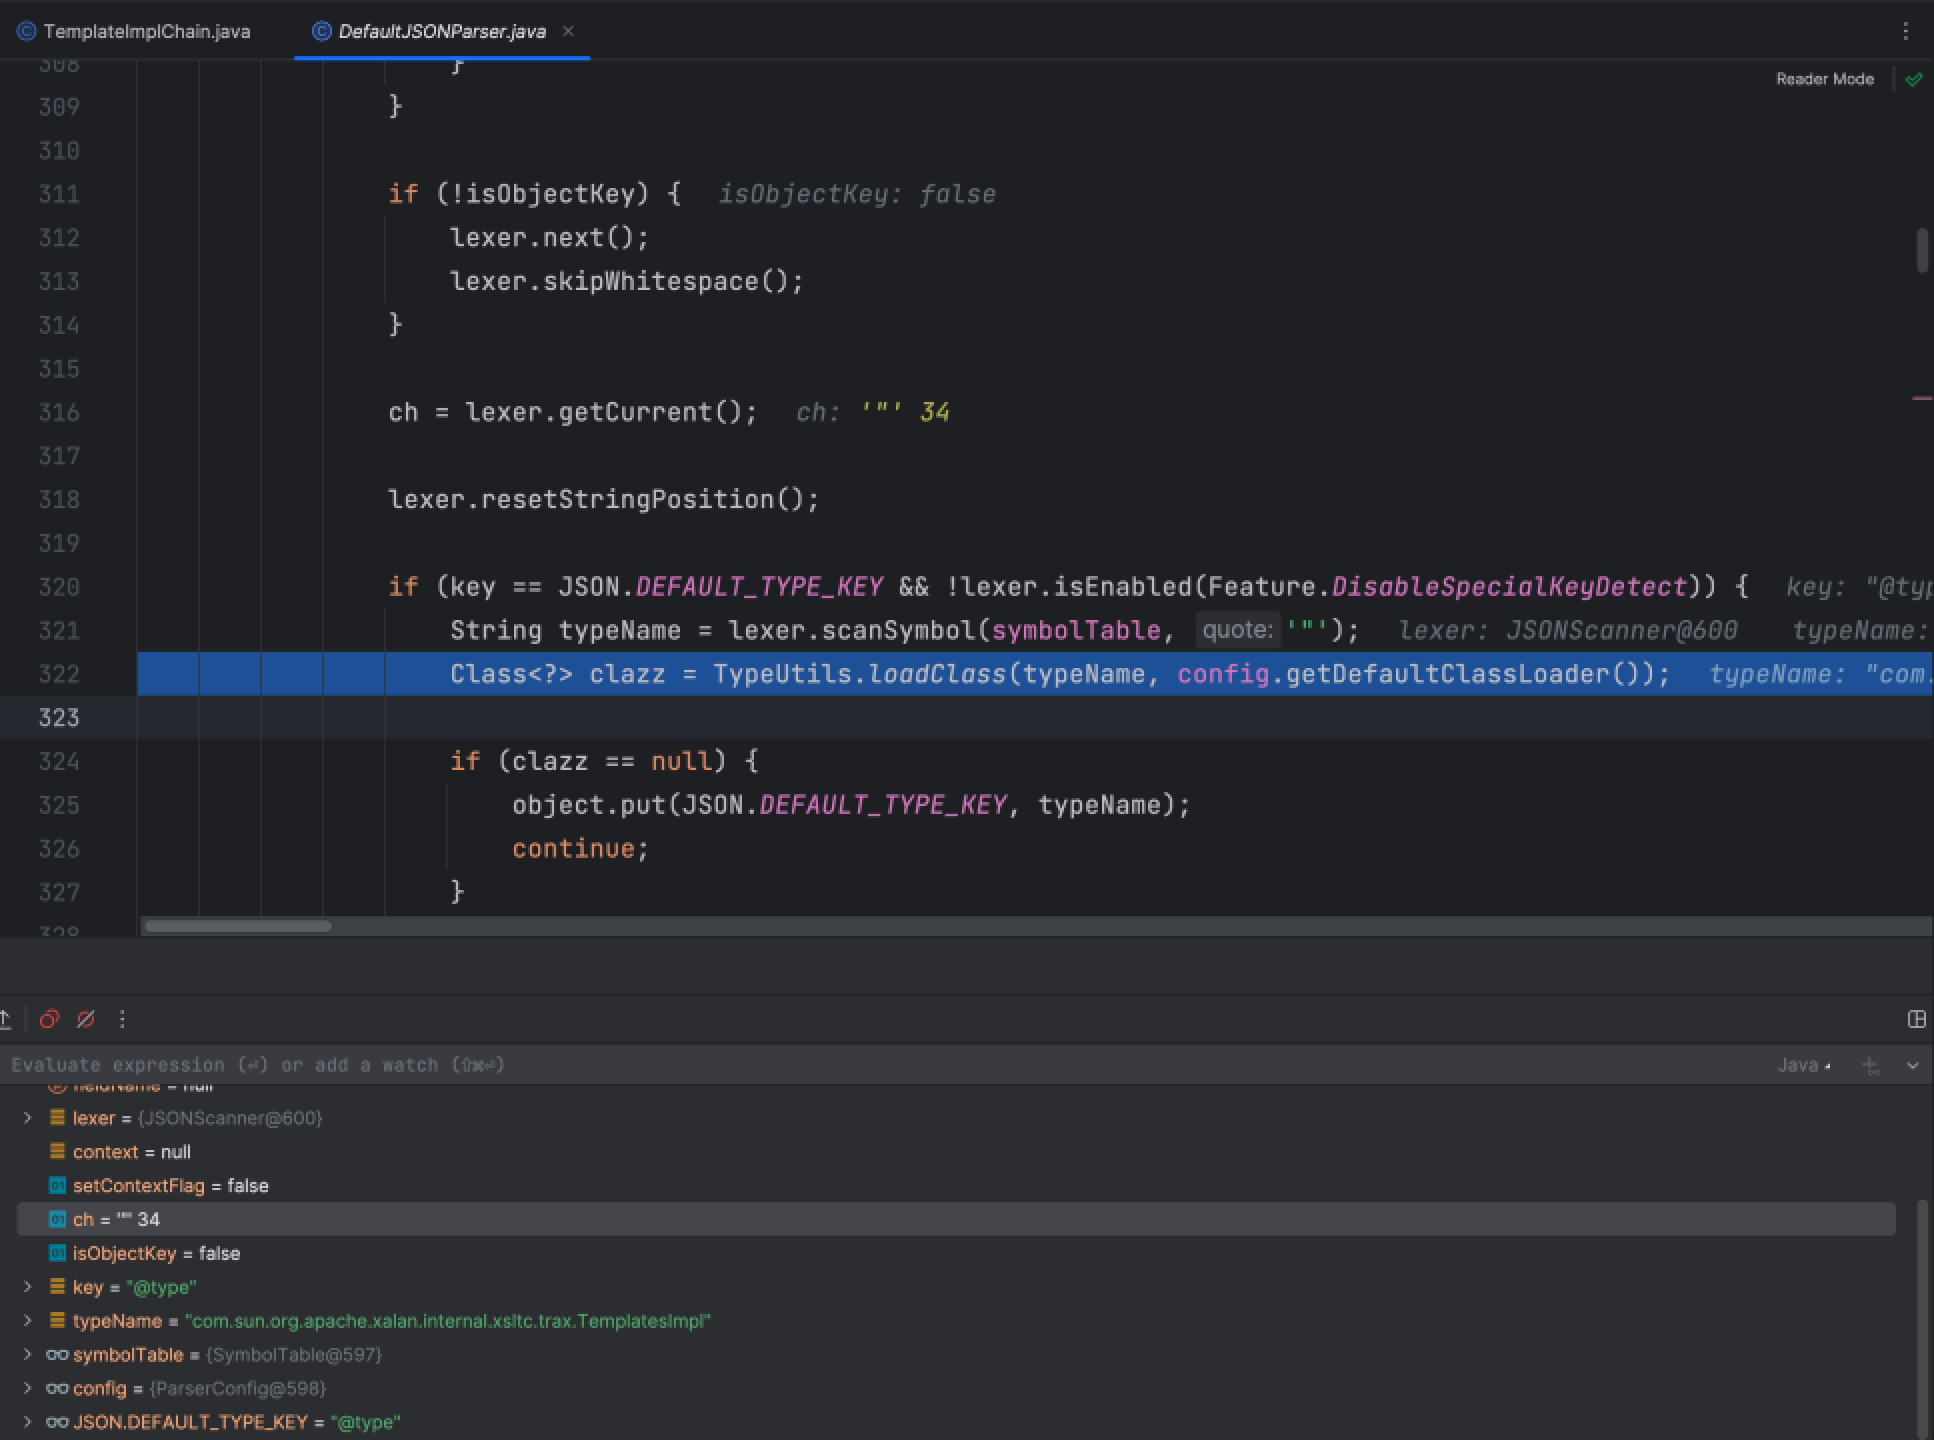Expand the key variable node
Viewport: 1934px width, 1440px height.
click(x=28, y=1287)
